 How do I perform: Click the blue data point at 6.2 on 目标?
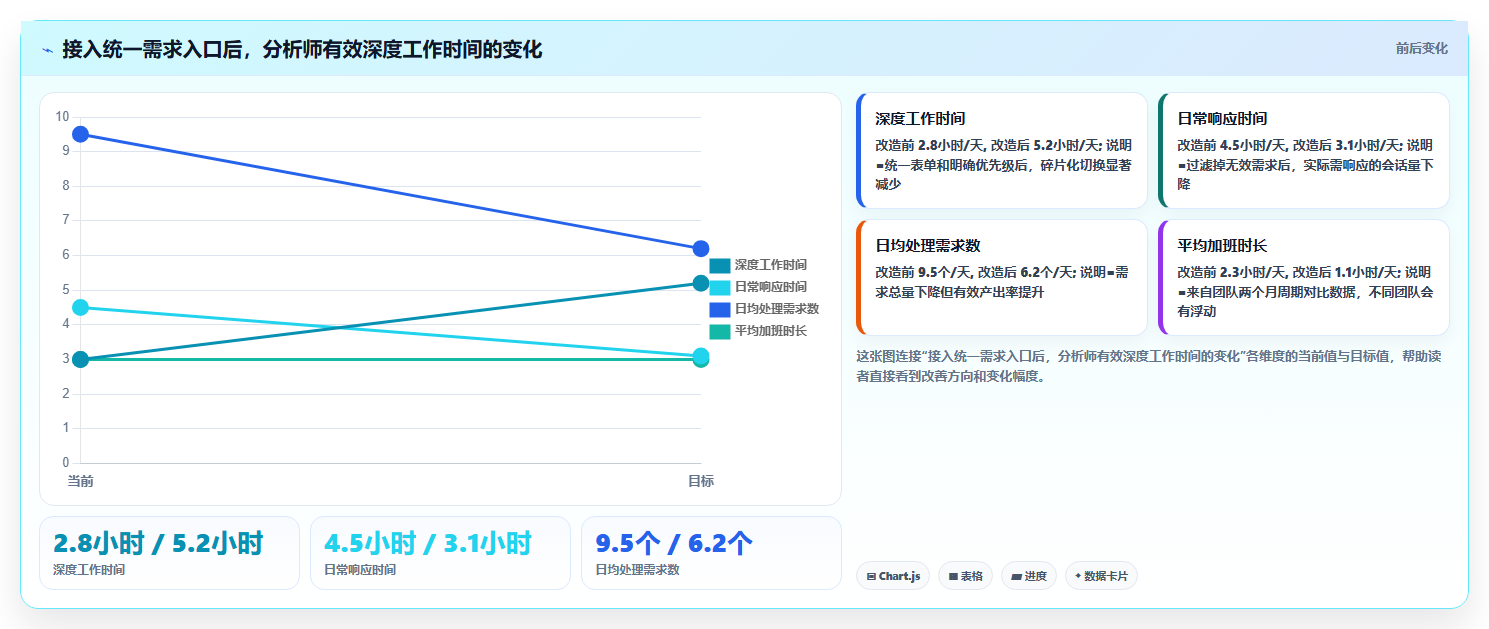point(701,248)
